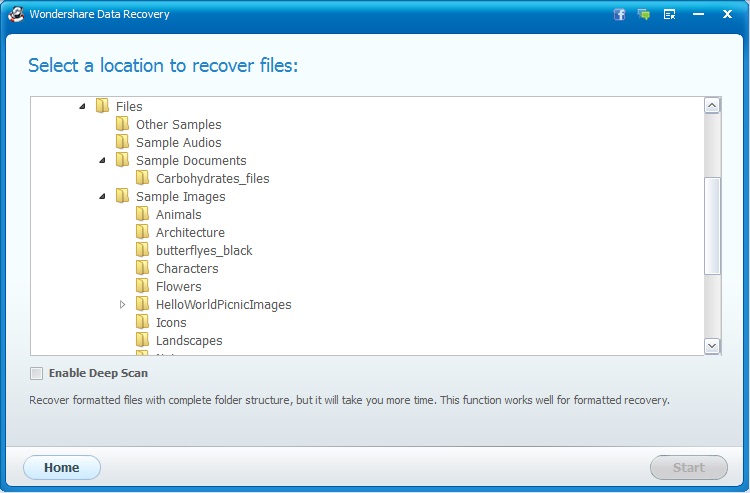750x493 pixels.
Task: Select the Sample Images label
Action: [x=180, y=197]
